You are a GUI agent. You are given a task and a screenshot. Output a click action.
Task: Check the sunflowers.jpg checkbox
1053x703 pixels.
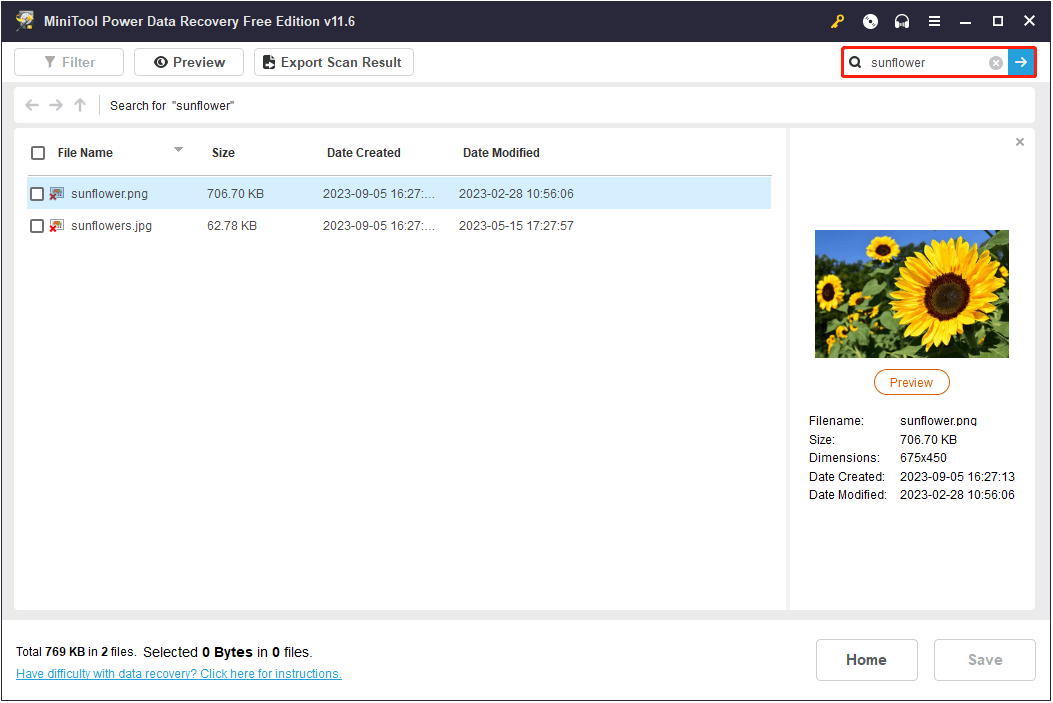coord(37,225)
